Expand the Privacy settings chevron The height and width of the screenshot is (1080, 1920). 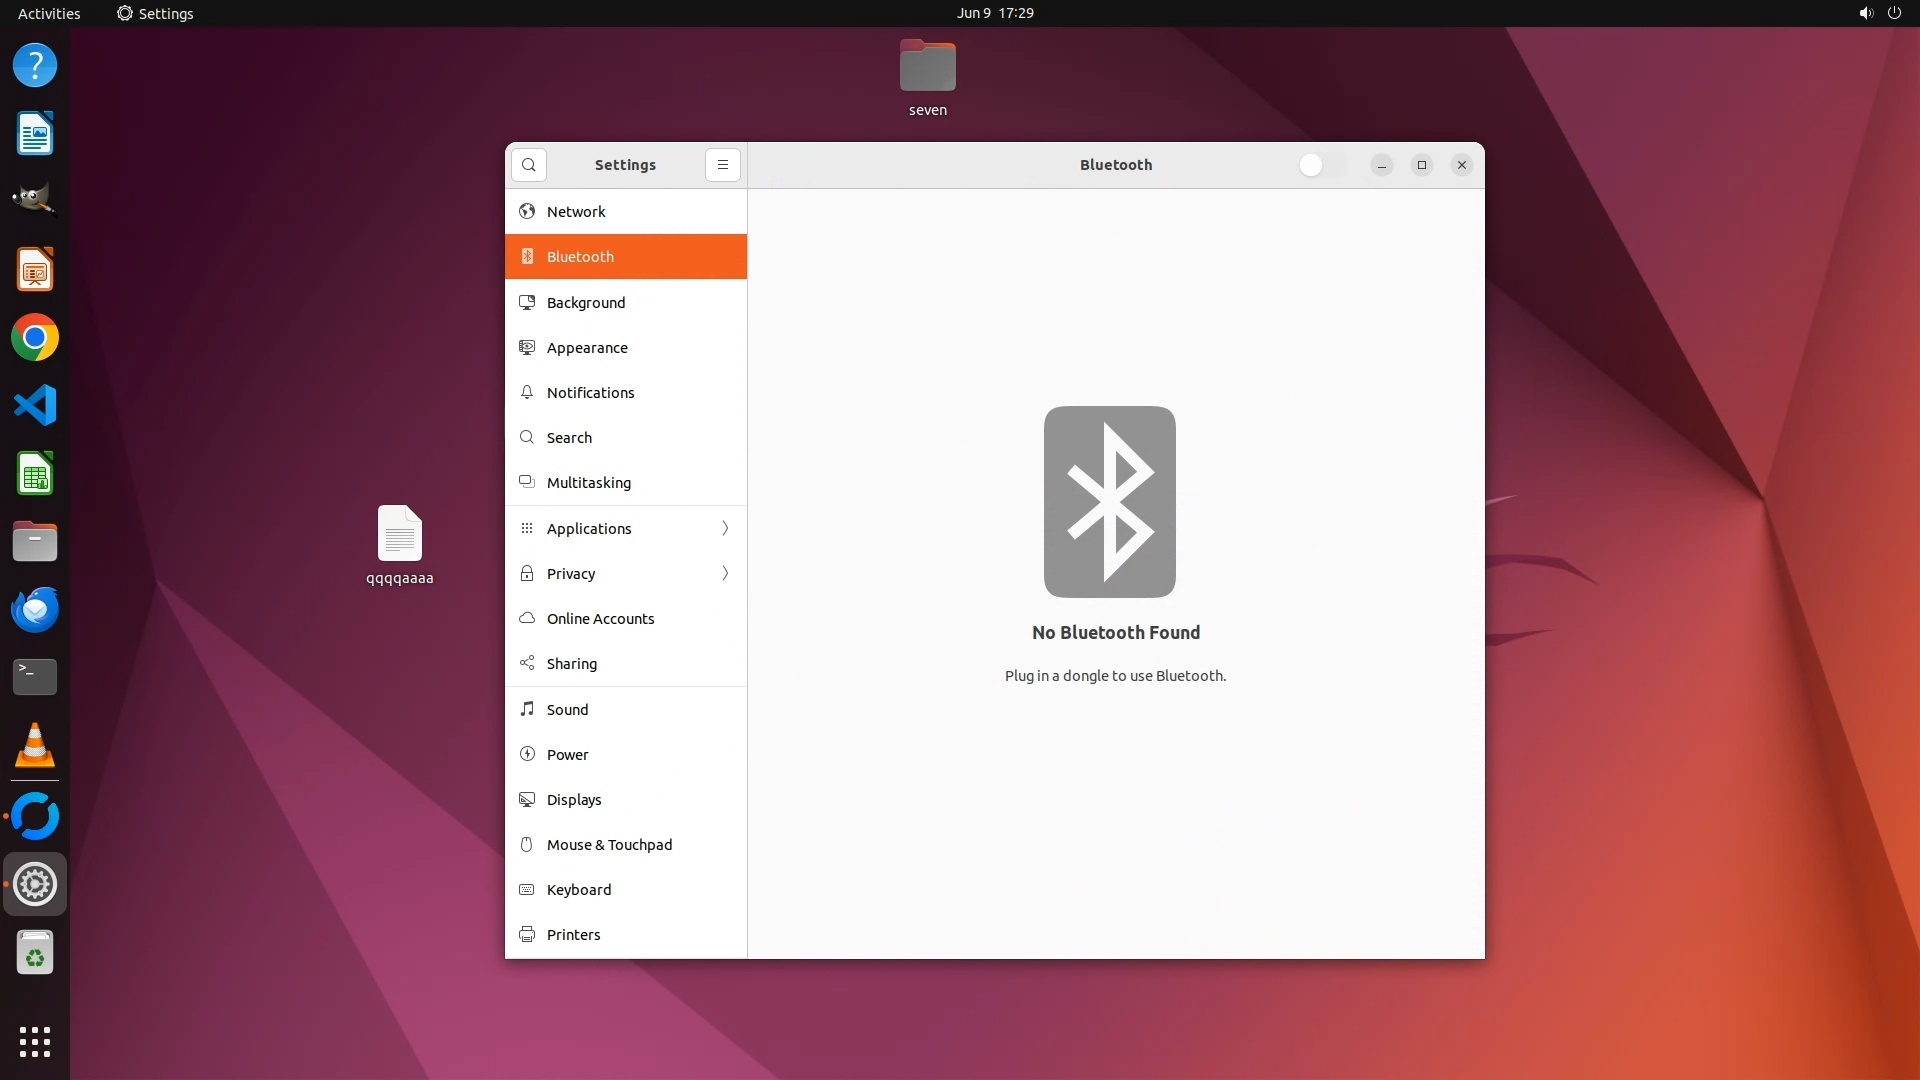click(725, 573)
